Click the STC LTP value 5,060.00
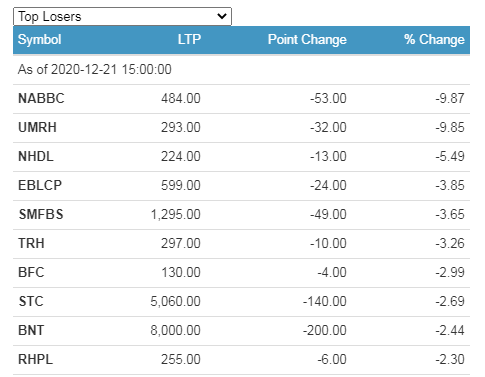485x377 pixels. [175, 301]
